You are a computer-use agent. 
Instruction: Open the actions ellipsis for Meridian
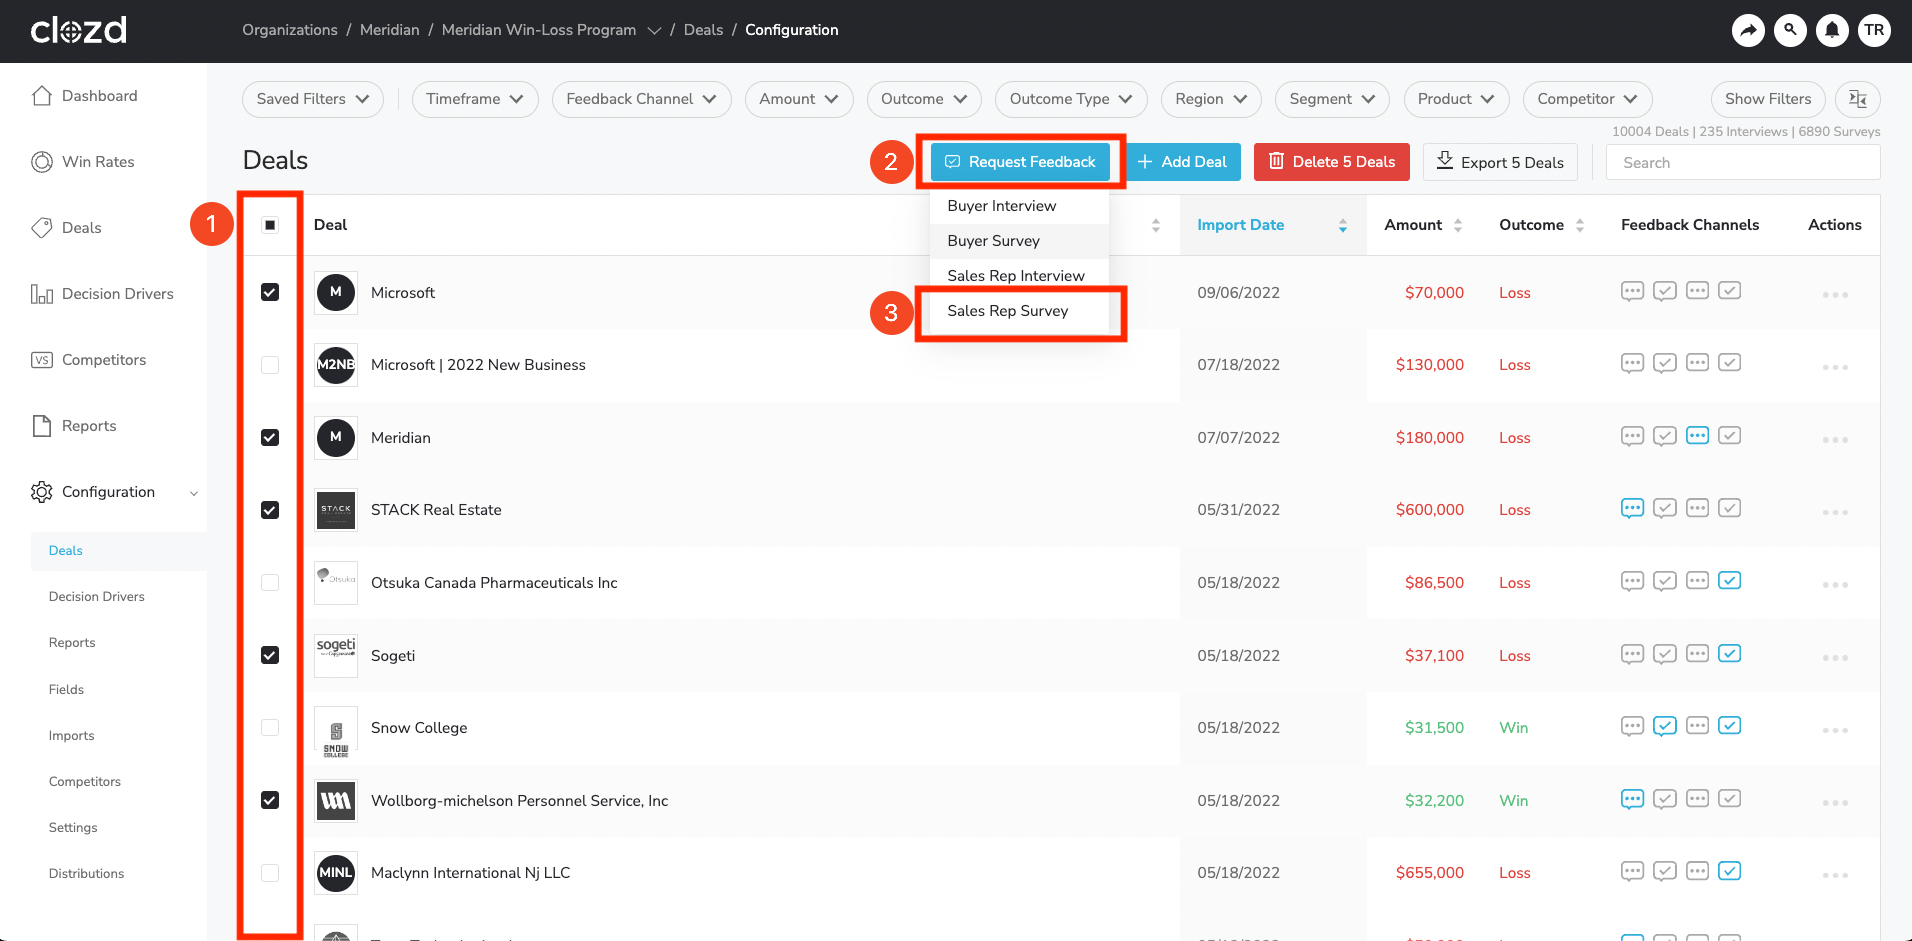[x=1835, y=440]
